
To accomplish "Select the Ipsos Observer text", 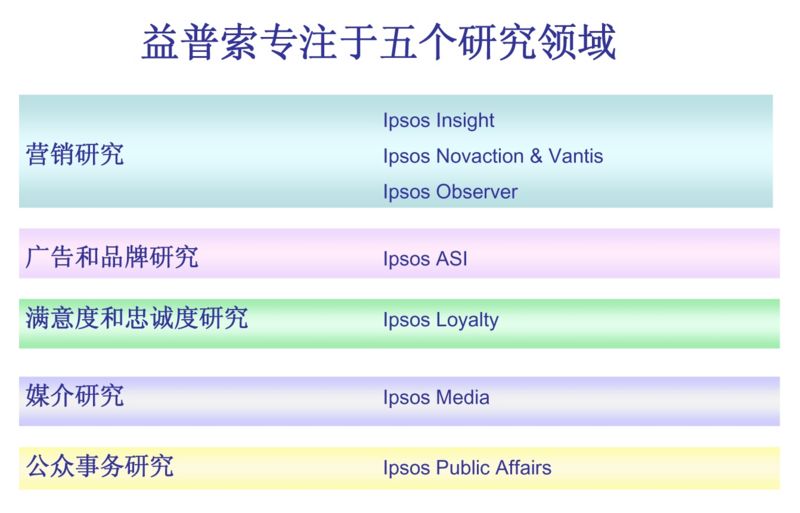I will (450, 192).
